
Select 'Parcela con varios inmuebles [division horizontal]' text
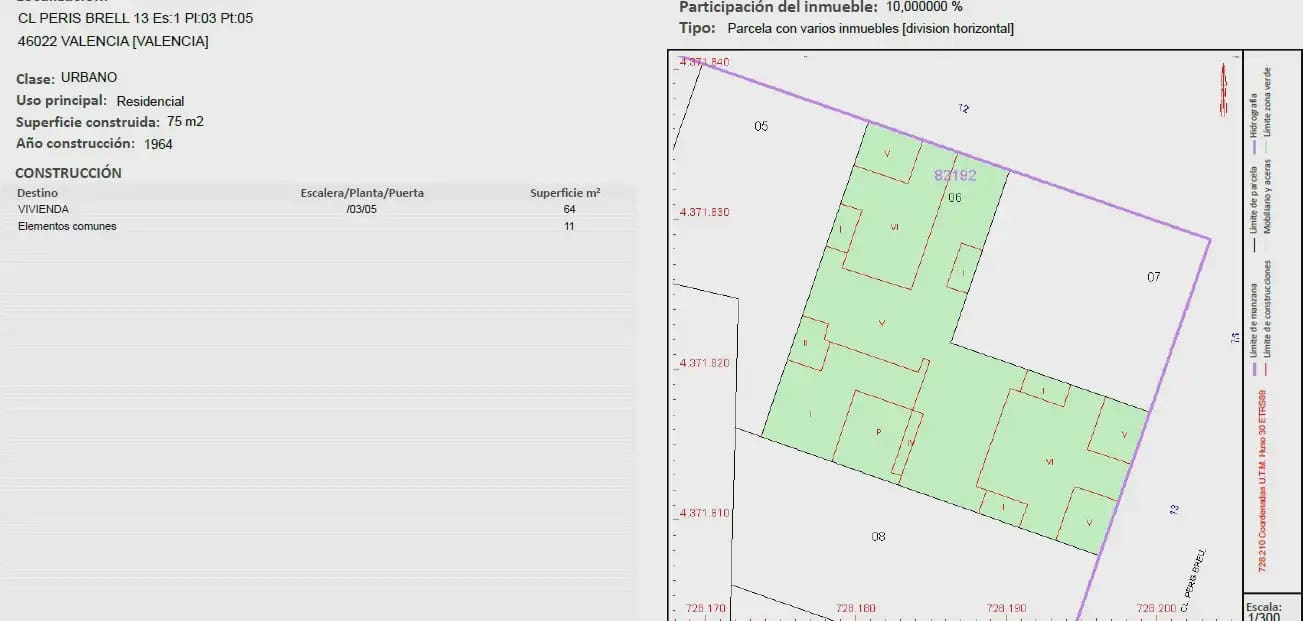pyautogui.click(x=871, y=29)
